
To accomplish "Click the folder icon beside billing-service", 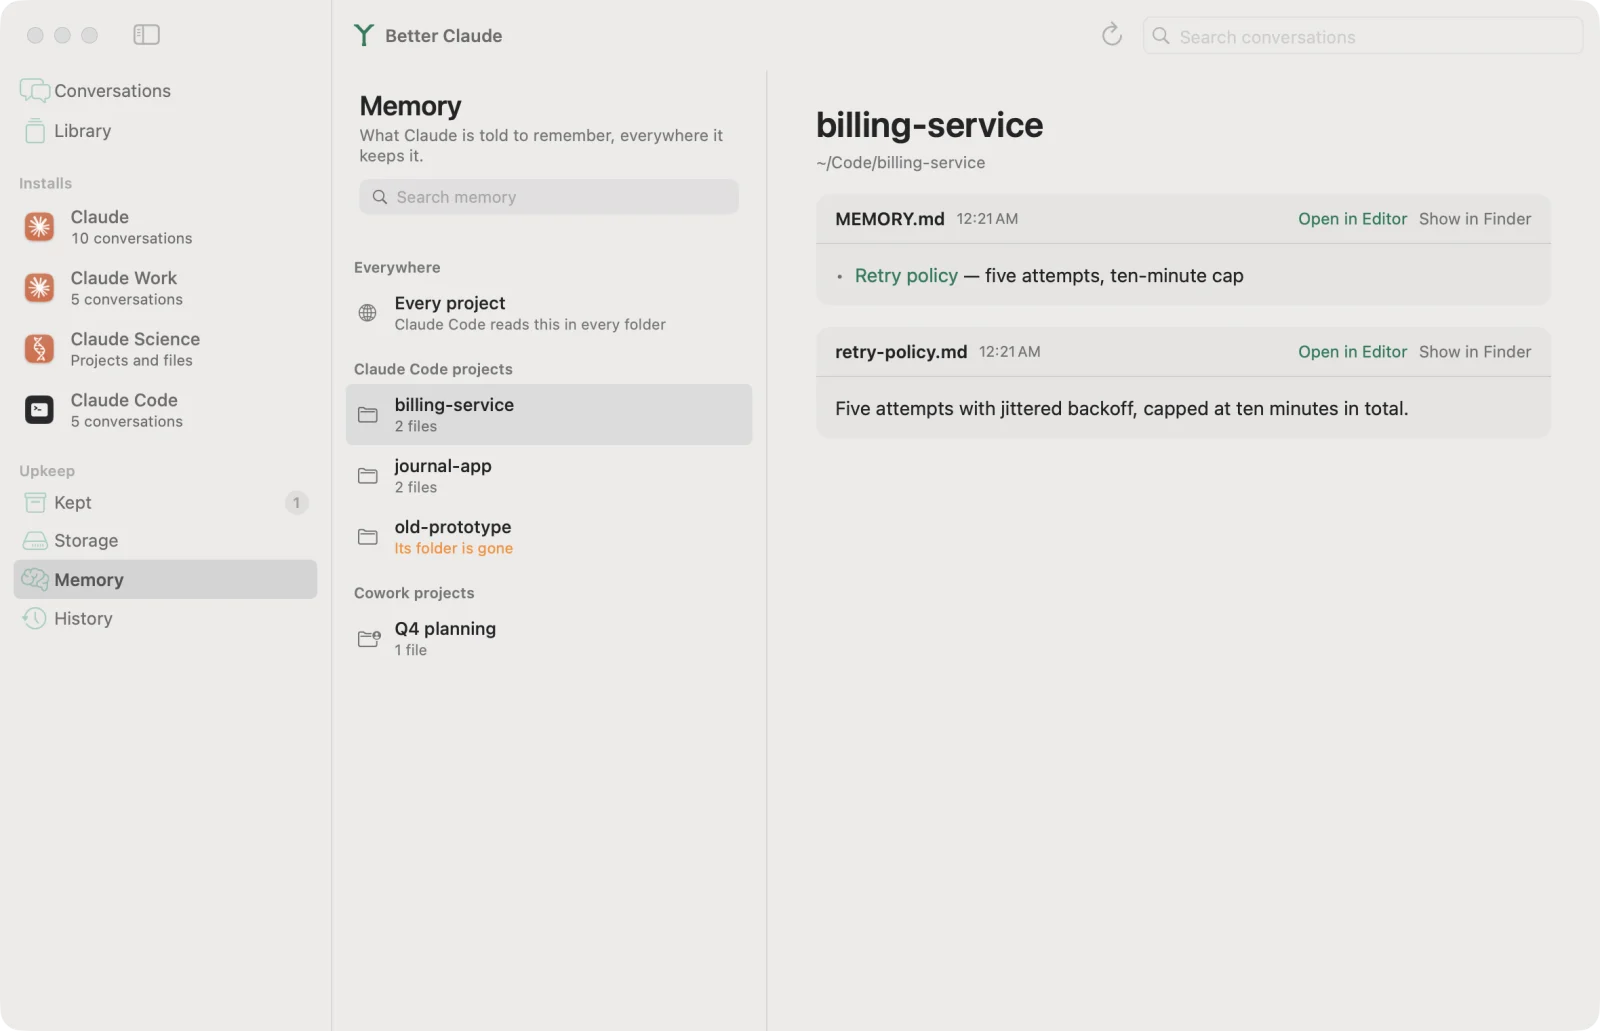I will (368, 415).
